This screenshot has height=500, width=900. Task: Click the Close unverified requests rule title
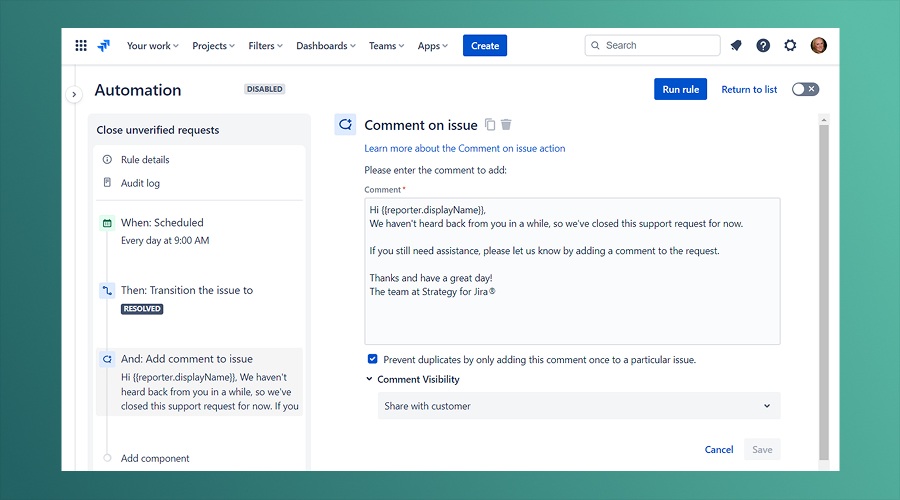coord(158,130)
